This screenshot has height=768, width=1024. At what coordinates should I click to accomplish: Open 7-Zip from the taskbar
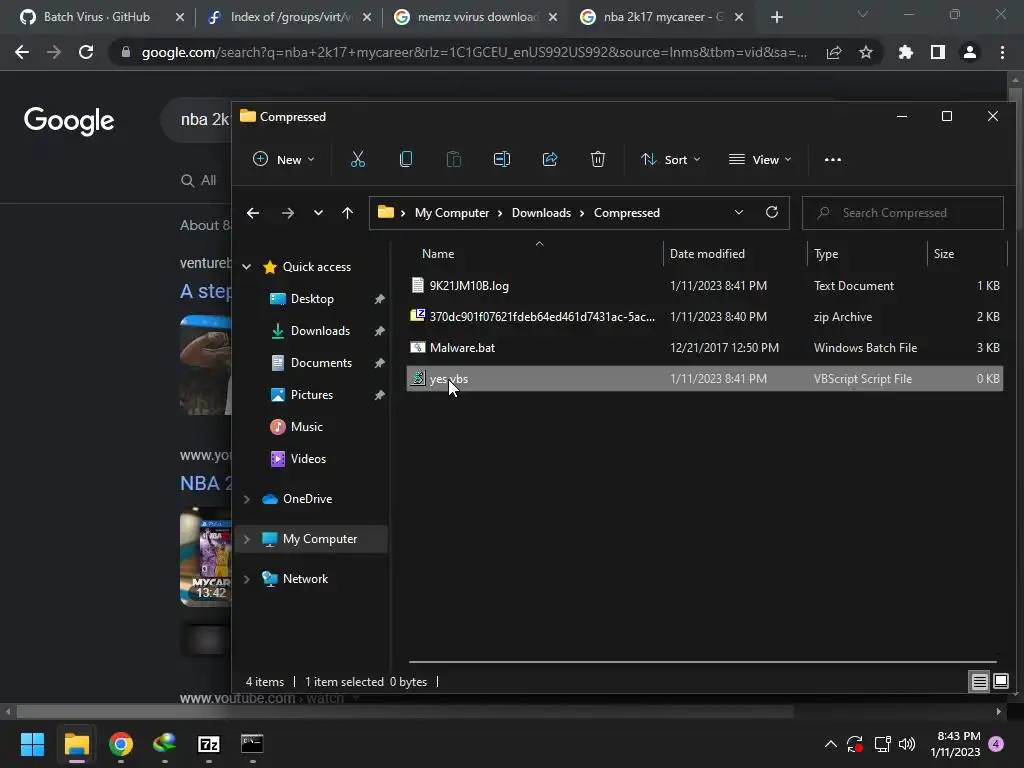[208, 744]
